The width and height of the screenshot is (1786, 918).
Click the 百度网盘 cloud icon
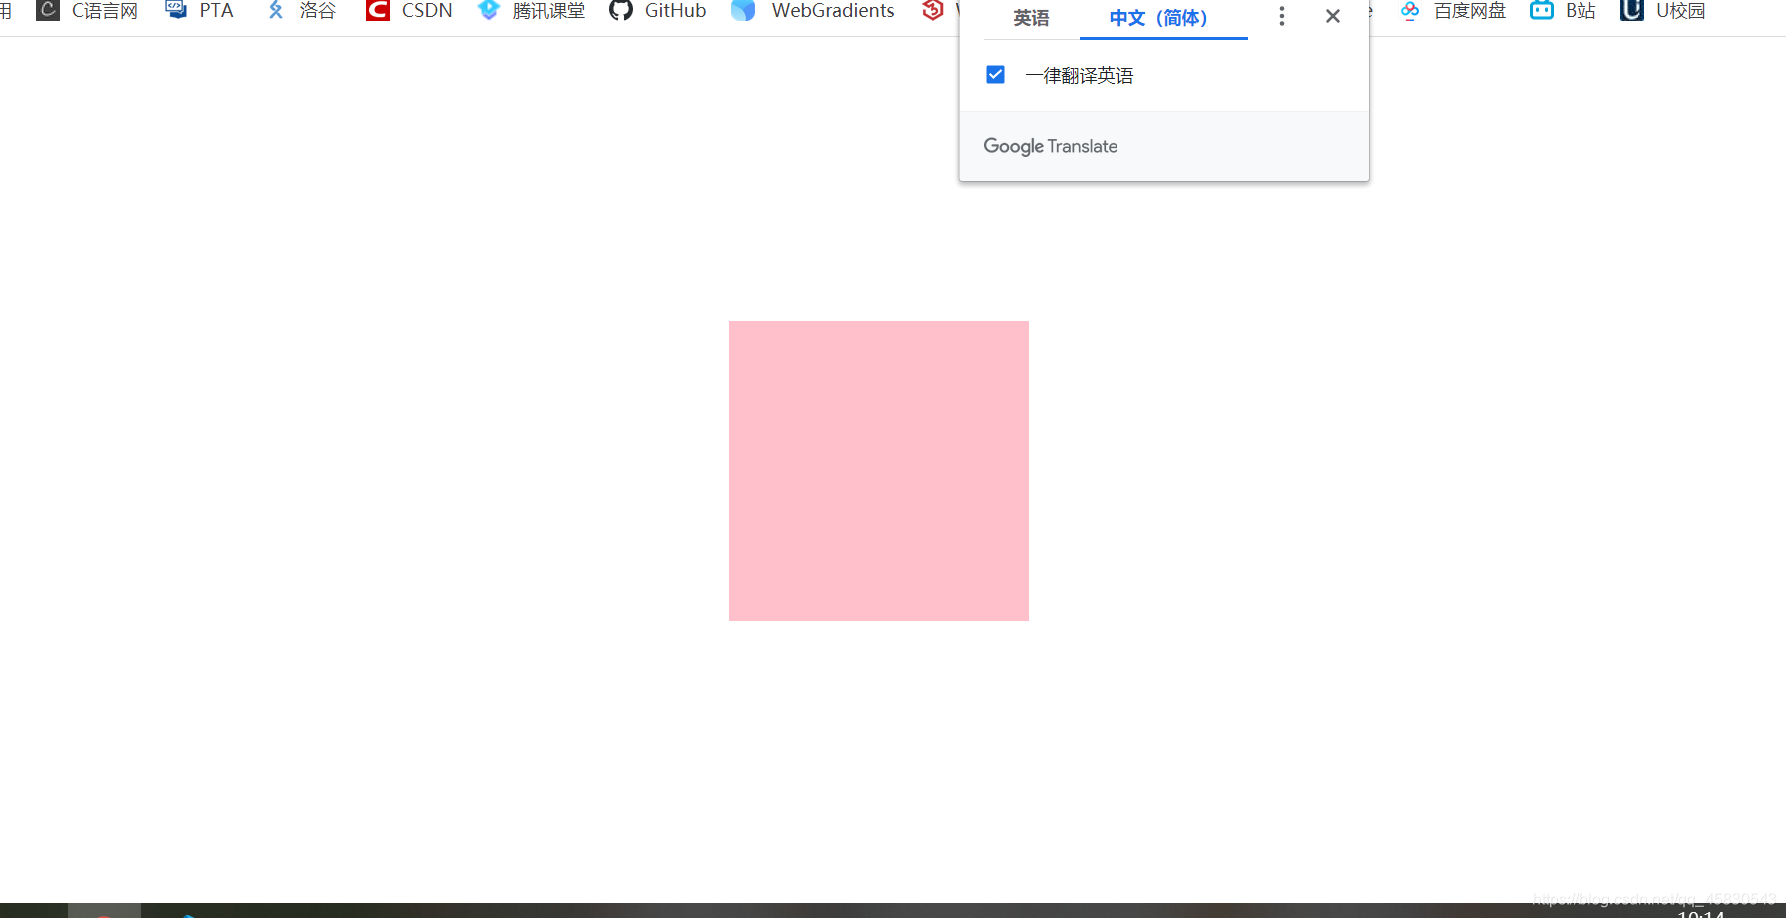tap(1410, 10)
